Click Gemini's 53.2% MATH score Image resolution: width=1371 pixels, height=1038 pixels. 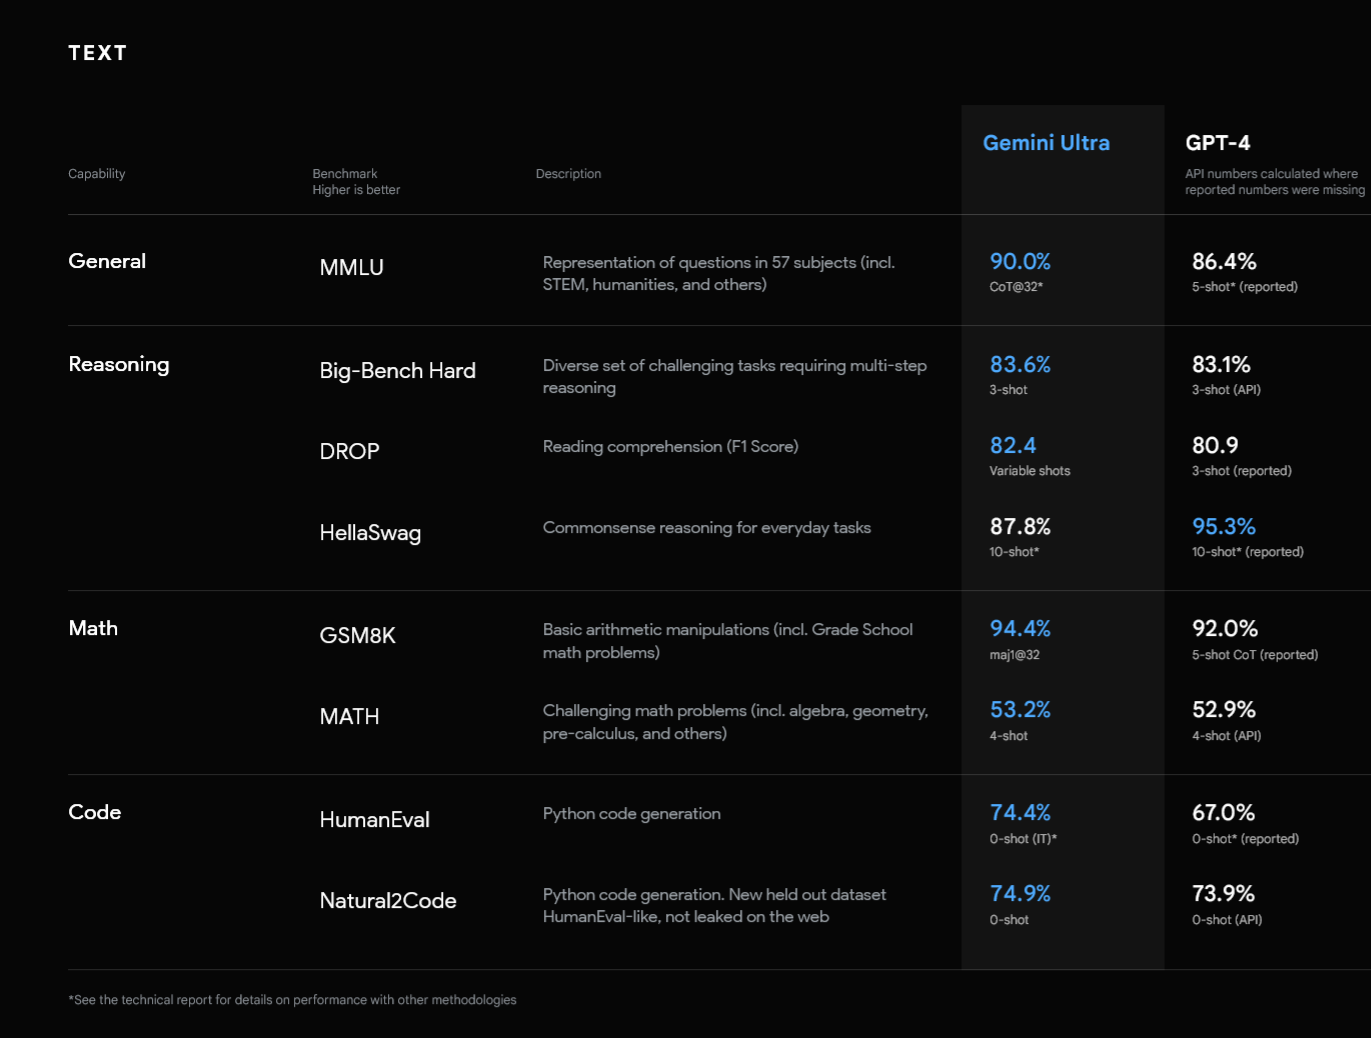coord(1020,709)
